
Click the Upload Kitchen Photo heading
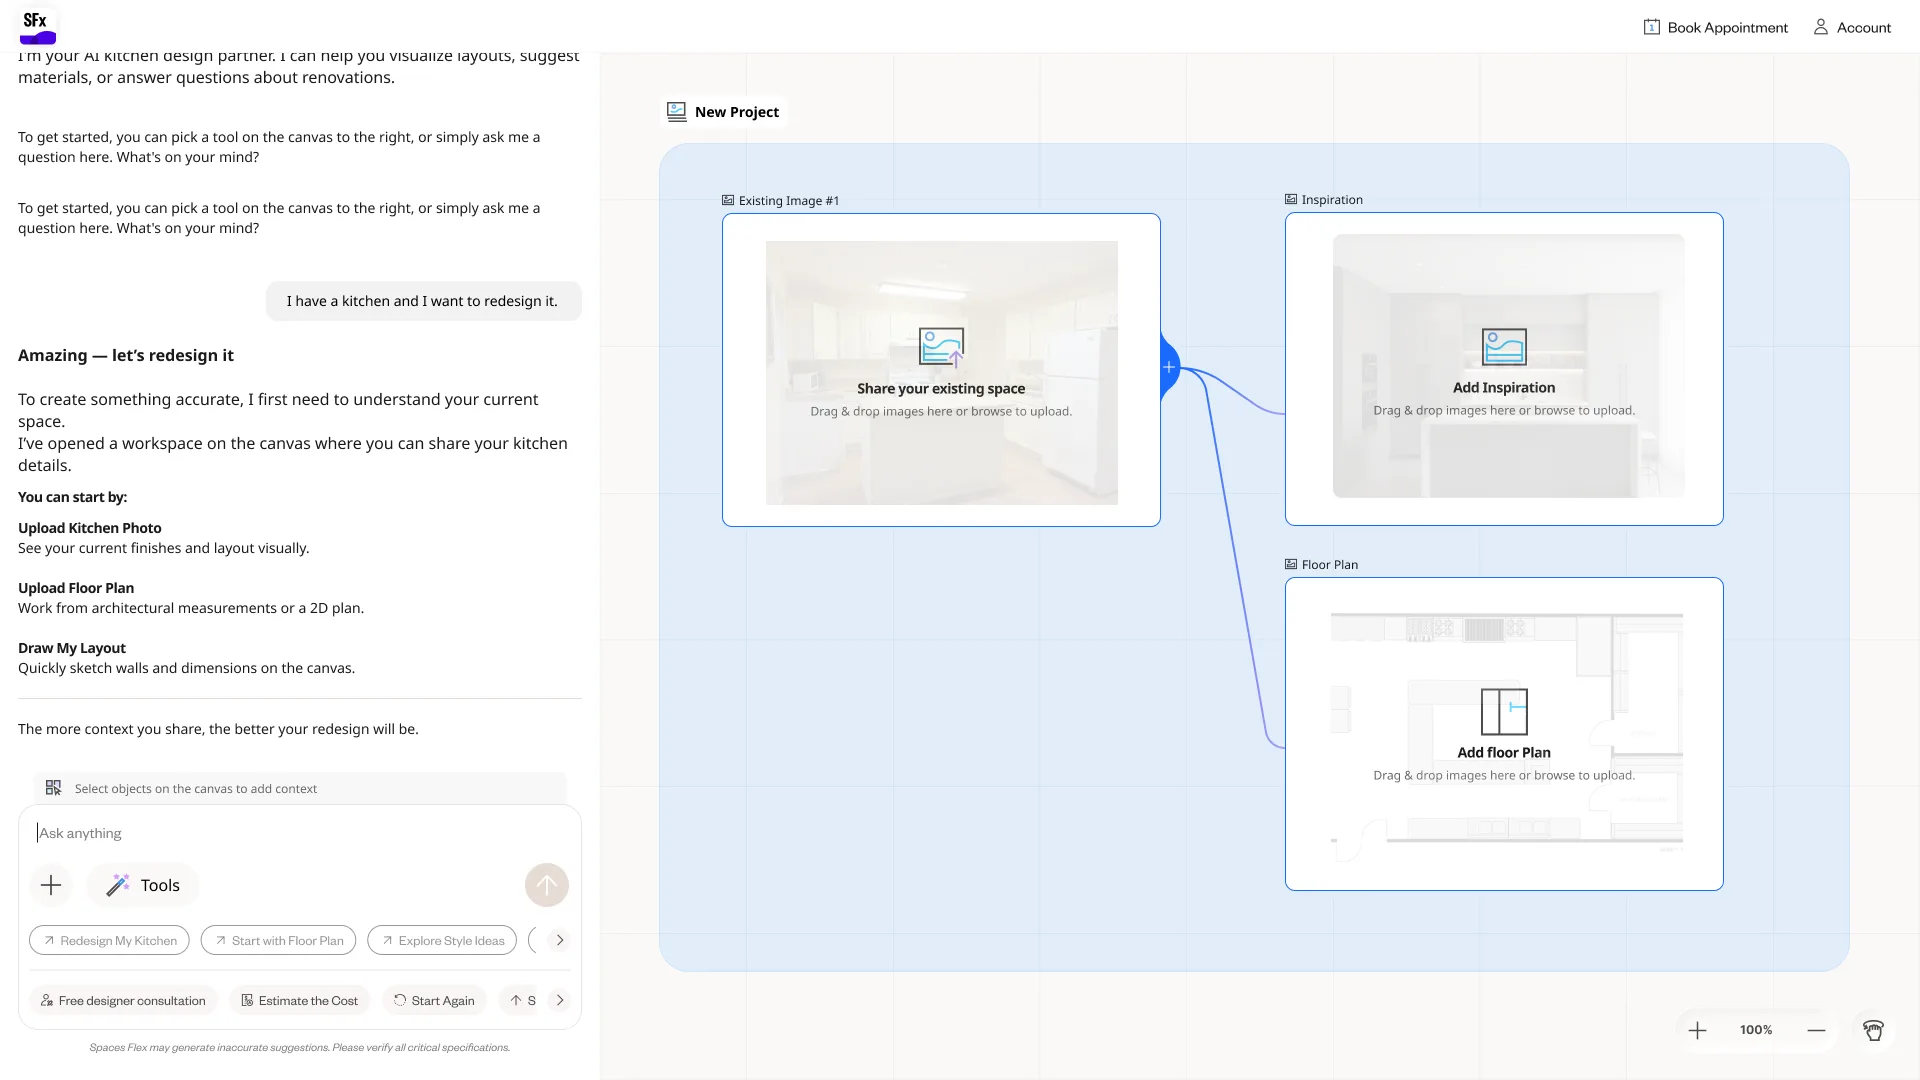tap(90, 528)
